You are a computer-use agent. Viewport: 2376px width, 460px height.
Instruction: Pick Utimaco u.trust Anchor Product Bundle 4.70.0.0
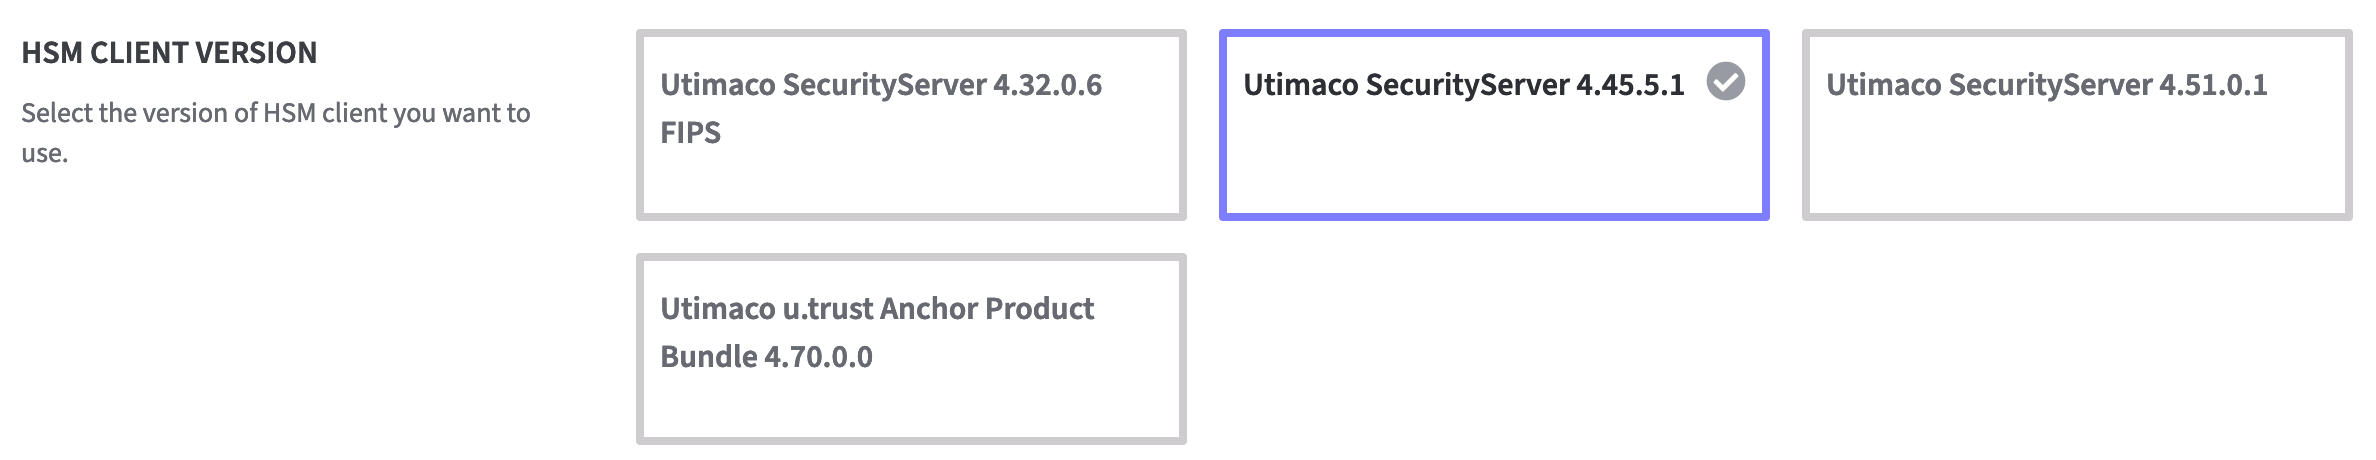pyautogui.click(x=910, y=348)
